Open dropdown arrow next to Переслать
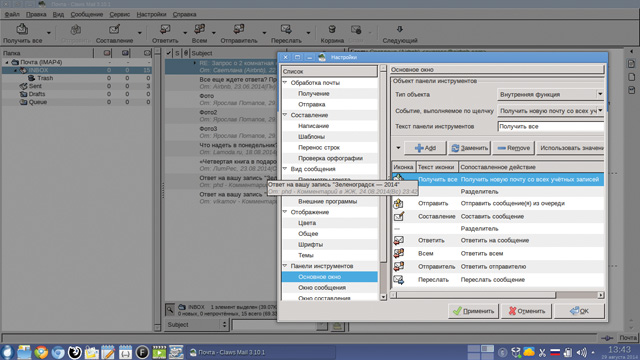 click(x=308, y=33)
